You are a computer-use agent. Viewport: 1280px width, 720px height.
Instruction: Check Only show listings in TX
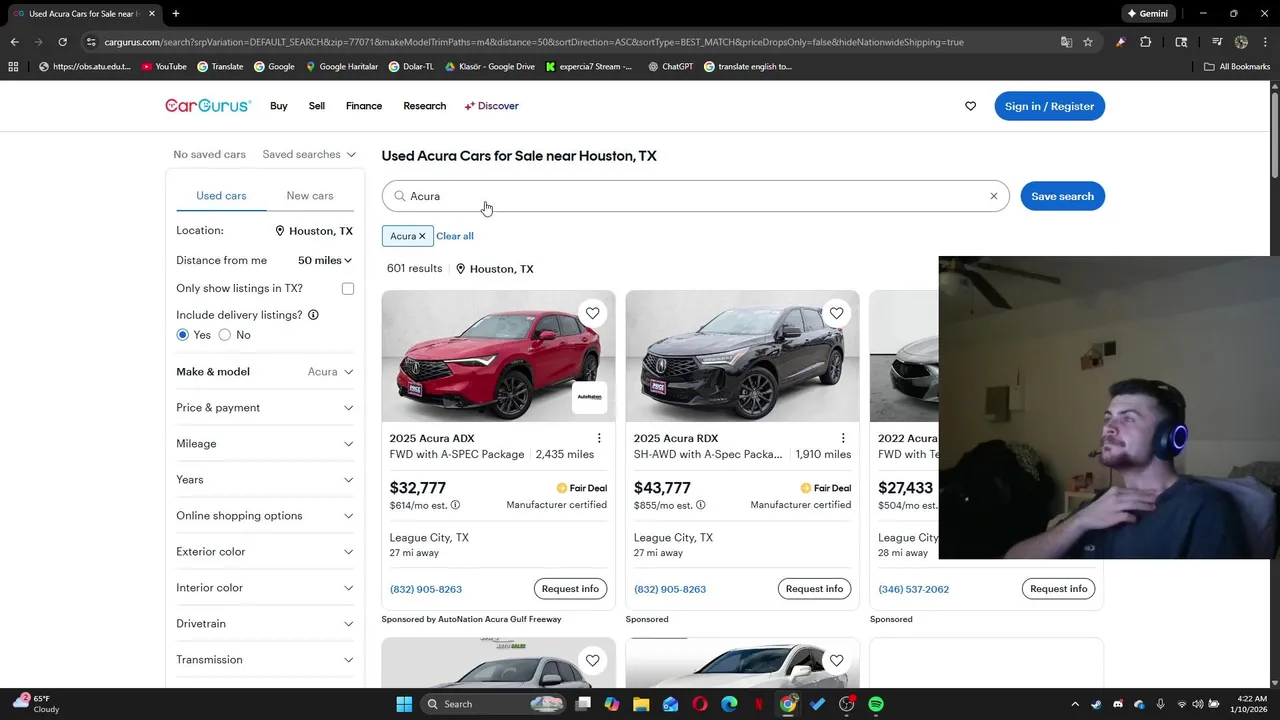348,289
